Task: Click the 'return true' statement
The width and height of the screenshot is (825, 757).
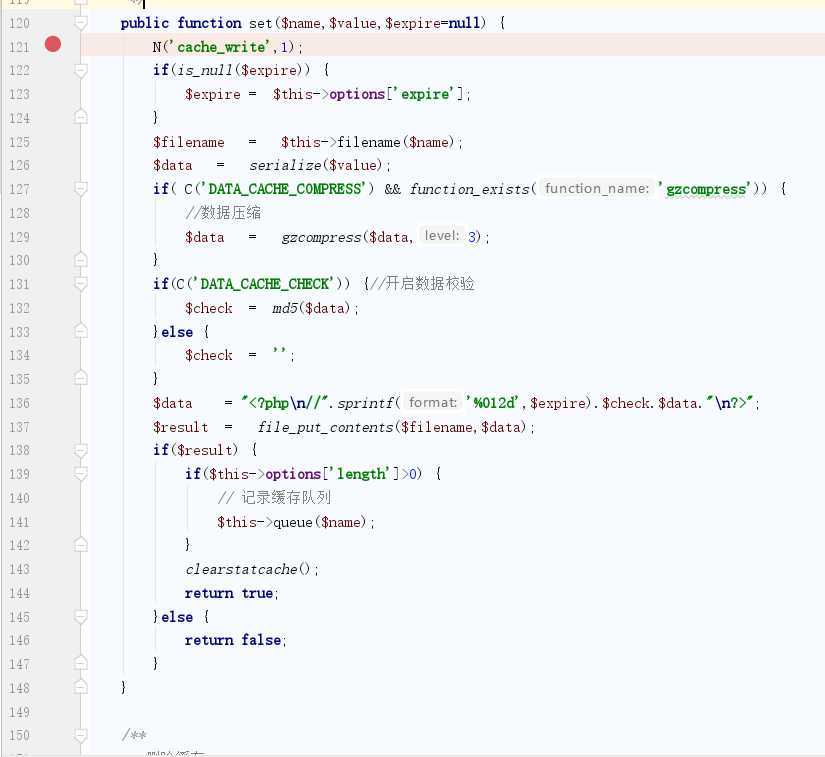Action: [x=231, y=593]
